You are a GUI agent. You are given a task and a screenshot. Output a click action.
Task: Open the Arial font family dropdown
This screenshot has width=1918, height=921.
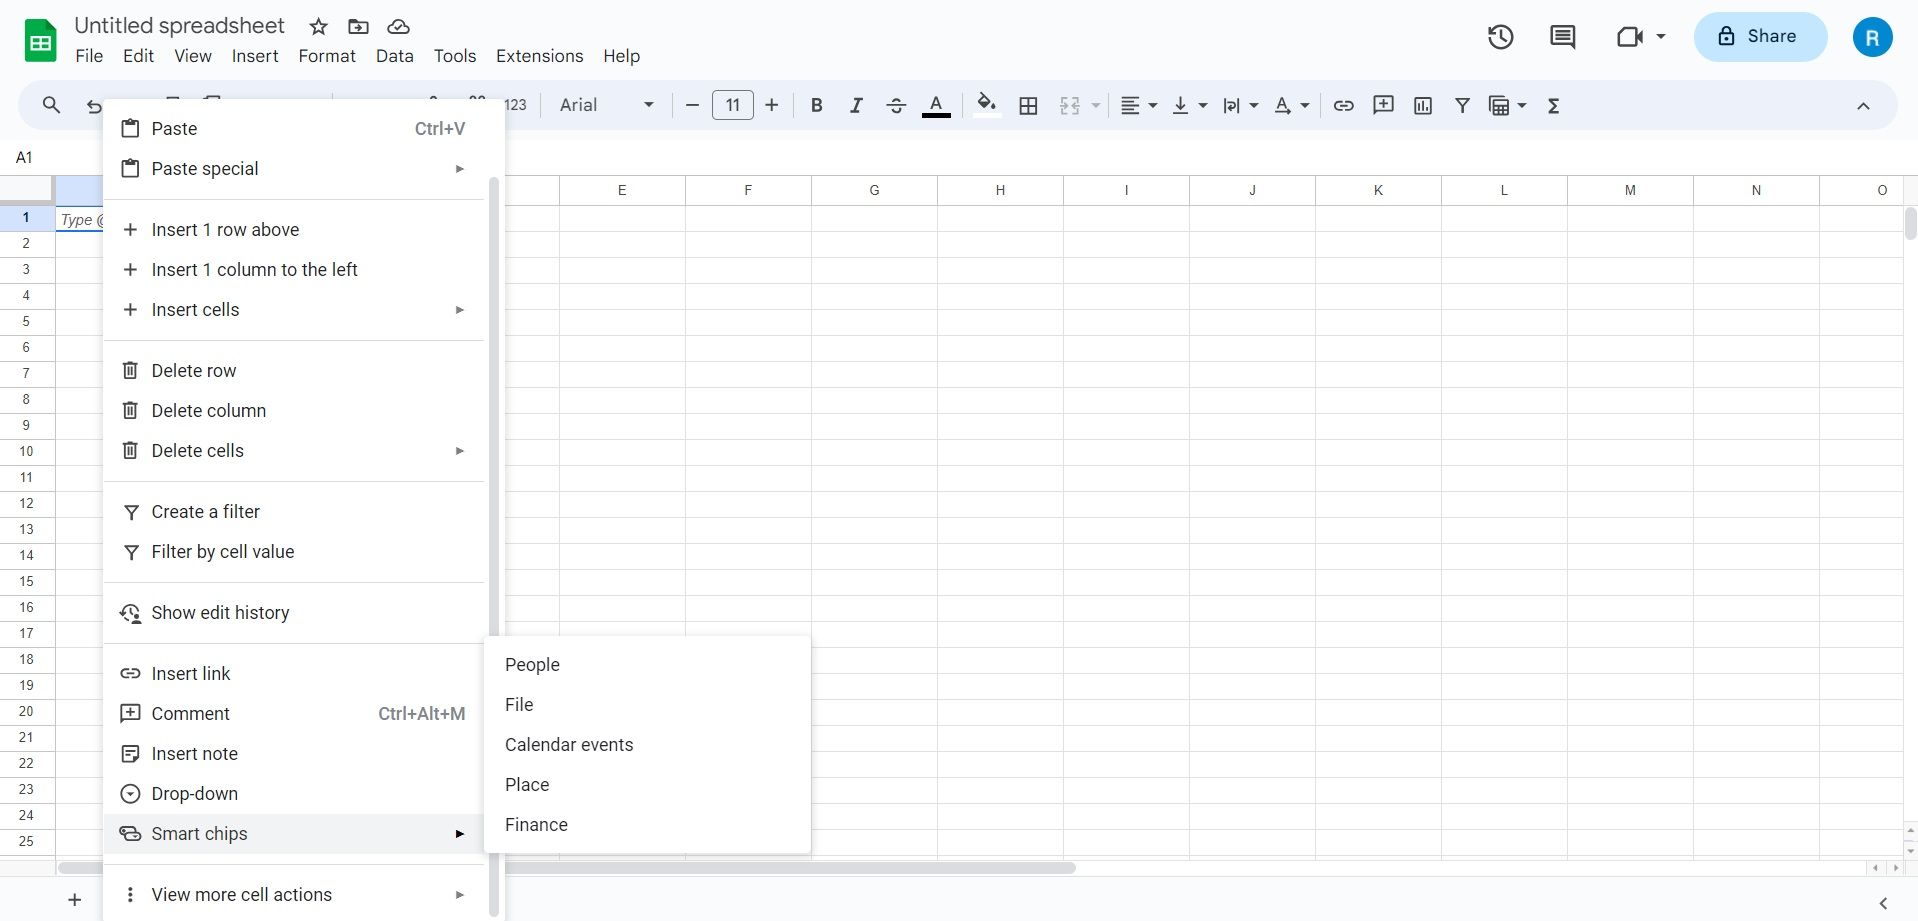click(604, 105)
